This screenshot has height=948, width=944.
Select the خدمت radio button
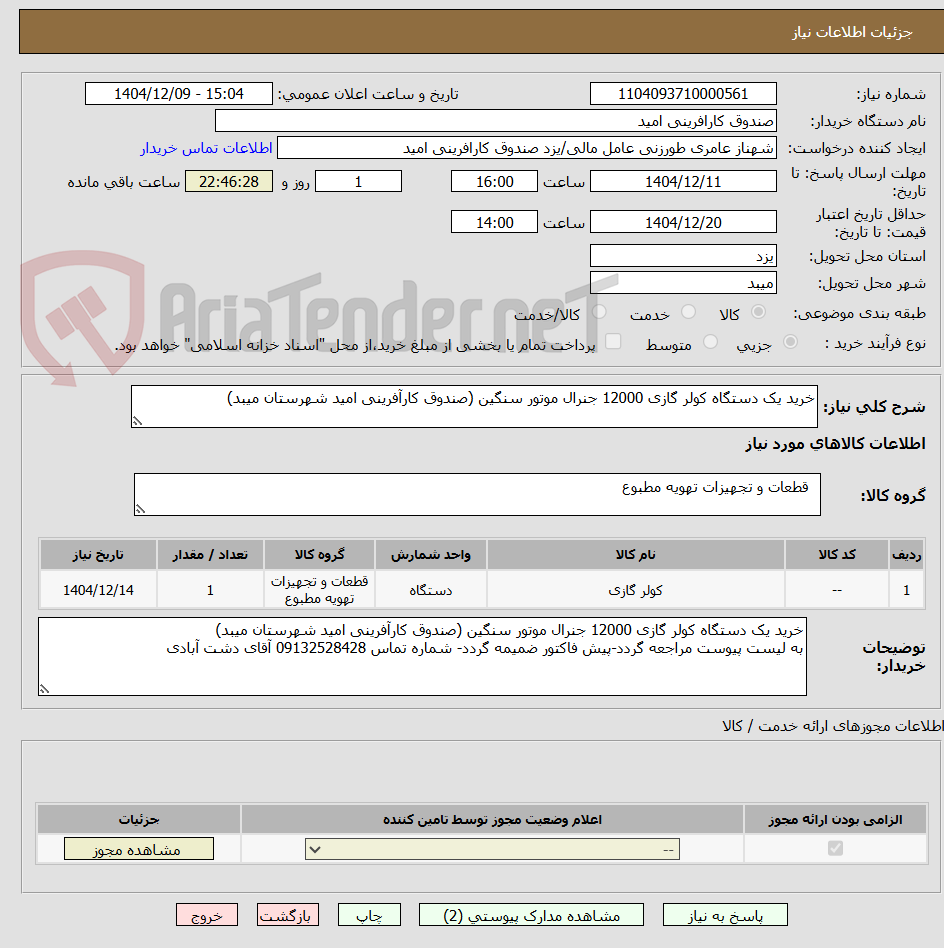(x=688, y=313)
